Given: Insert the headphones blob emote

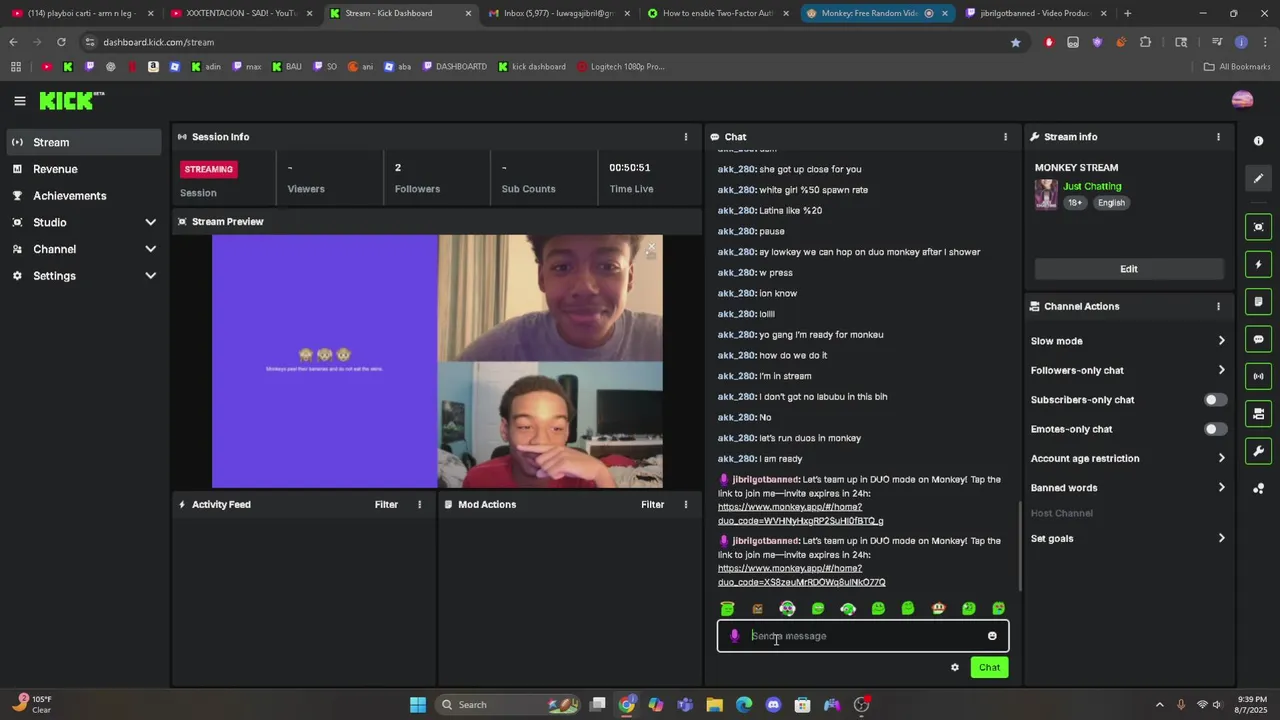Looking at the screenshot, I should [848, 608].
